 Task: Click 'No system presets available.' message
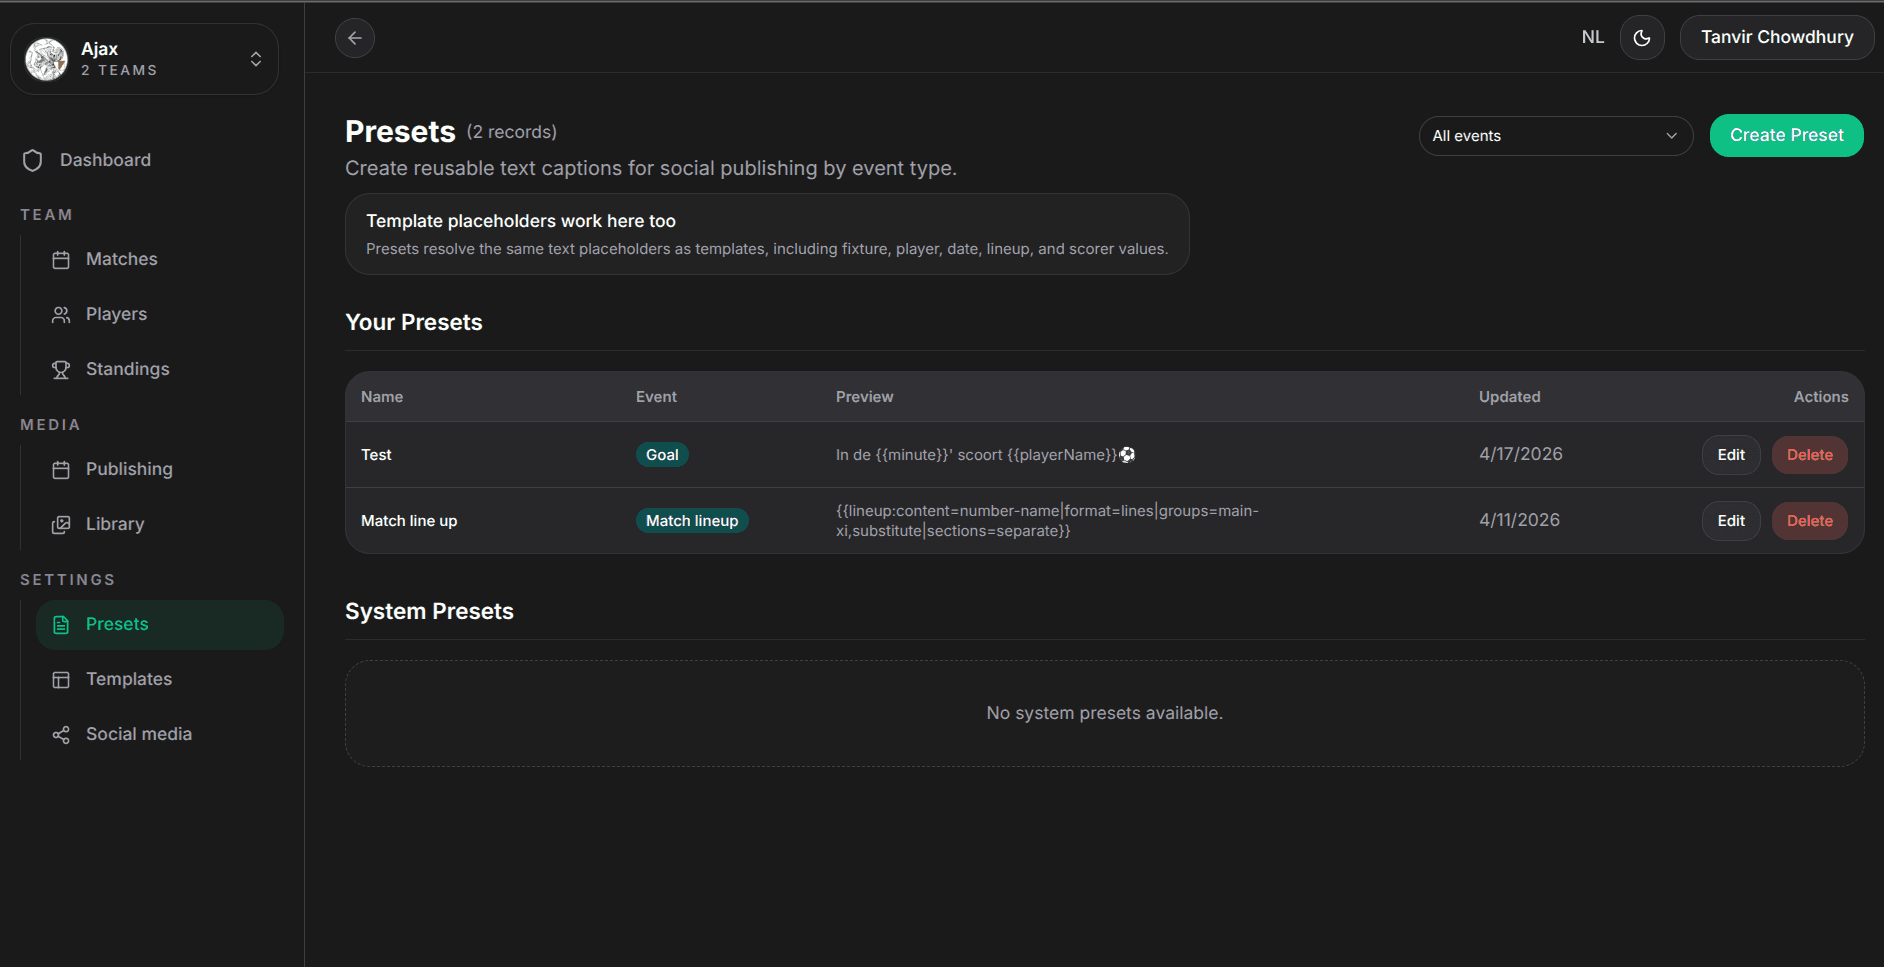(x=1105, y=713)
